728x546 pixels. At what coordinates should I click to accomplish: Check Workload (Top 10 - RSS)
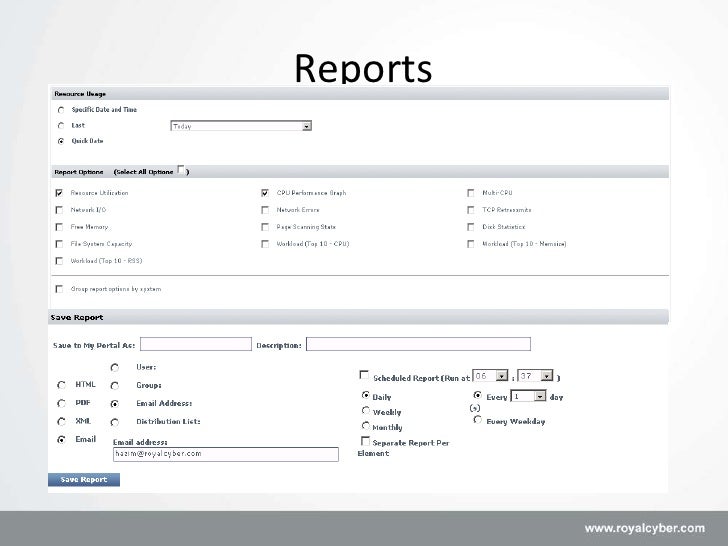[59, 261]
